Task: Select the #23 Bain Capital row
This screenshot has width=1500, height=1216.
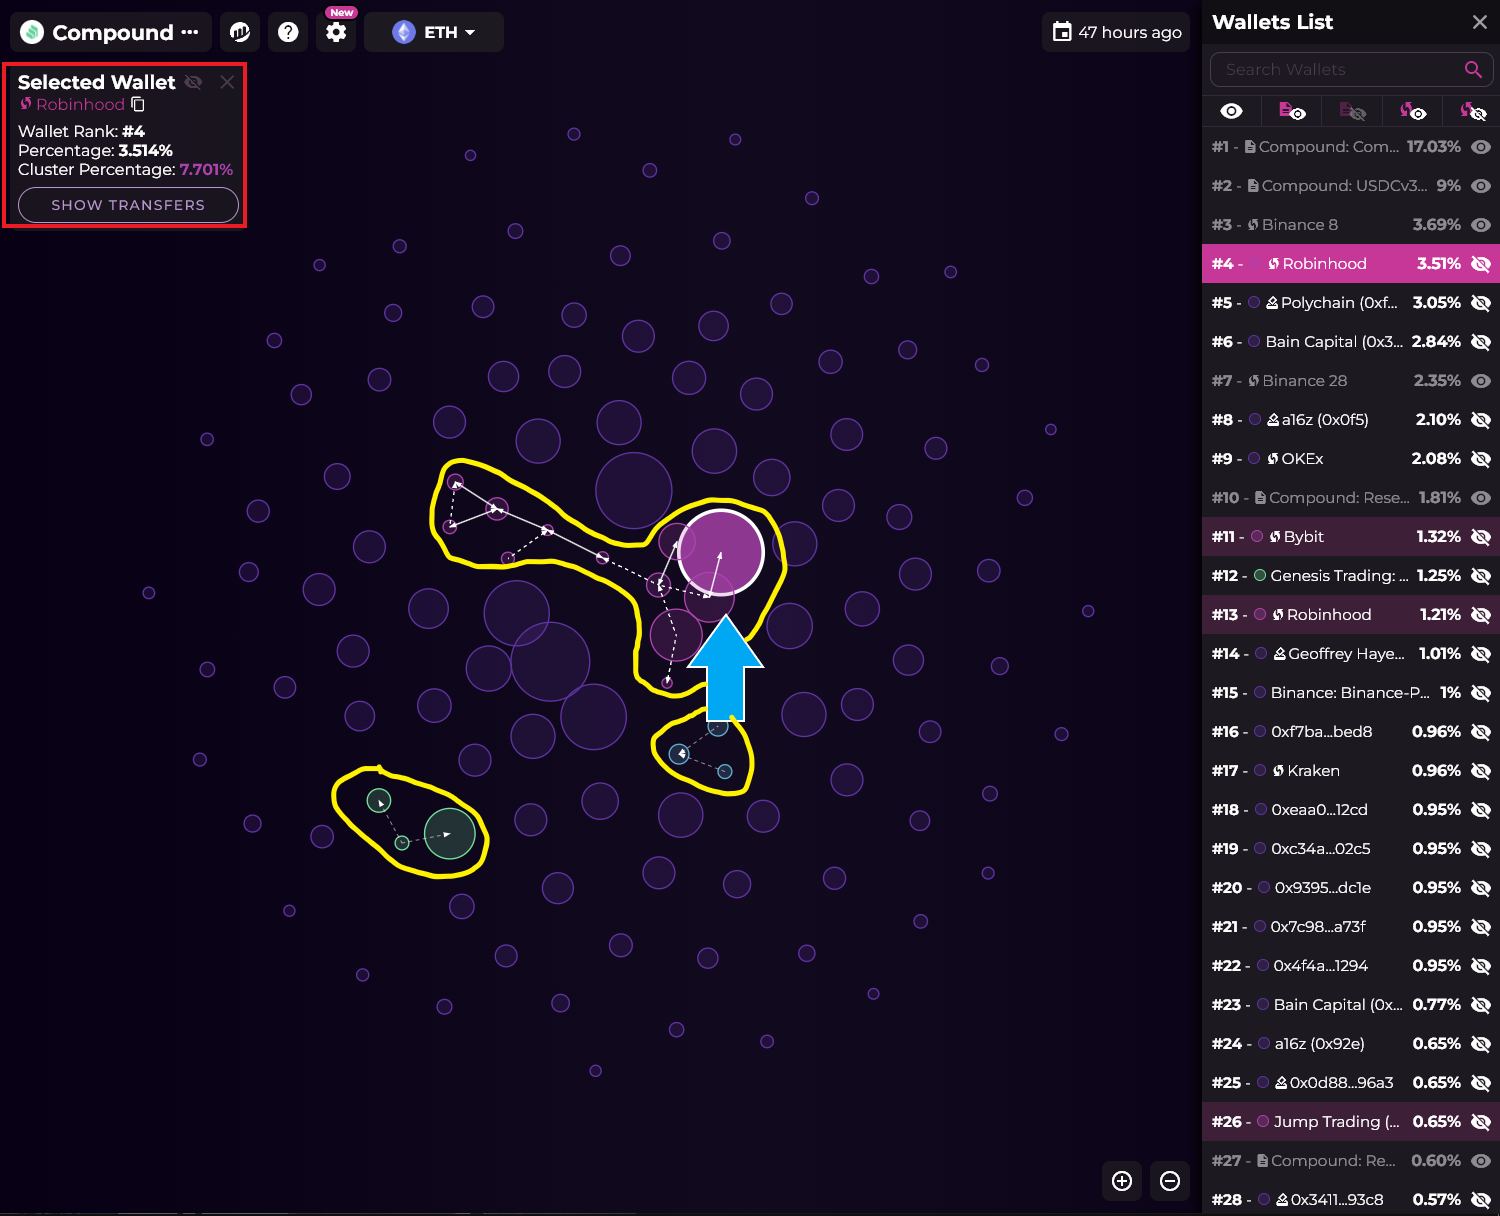Action: [x=1351, y=1005]
